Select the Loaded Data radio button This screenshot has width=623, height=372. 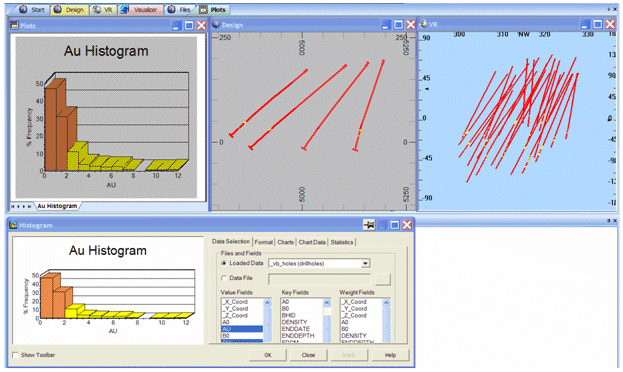coord(224,263)
